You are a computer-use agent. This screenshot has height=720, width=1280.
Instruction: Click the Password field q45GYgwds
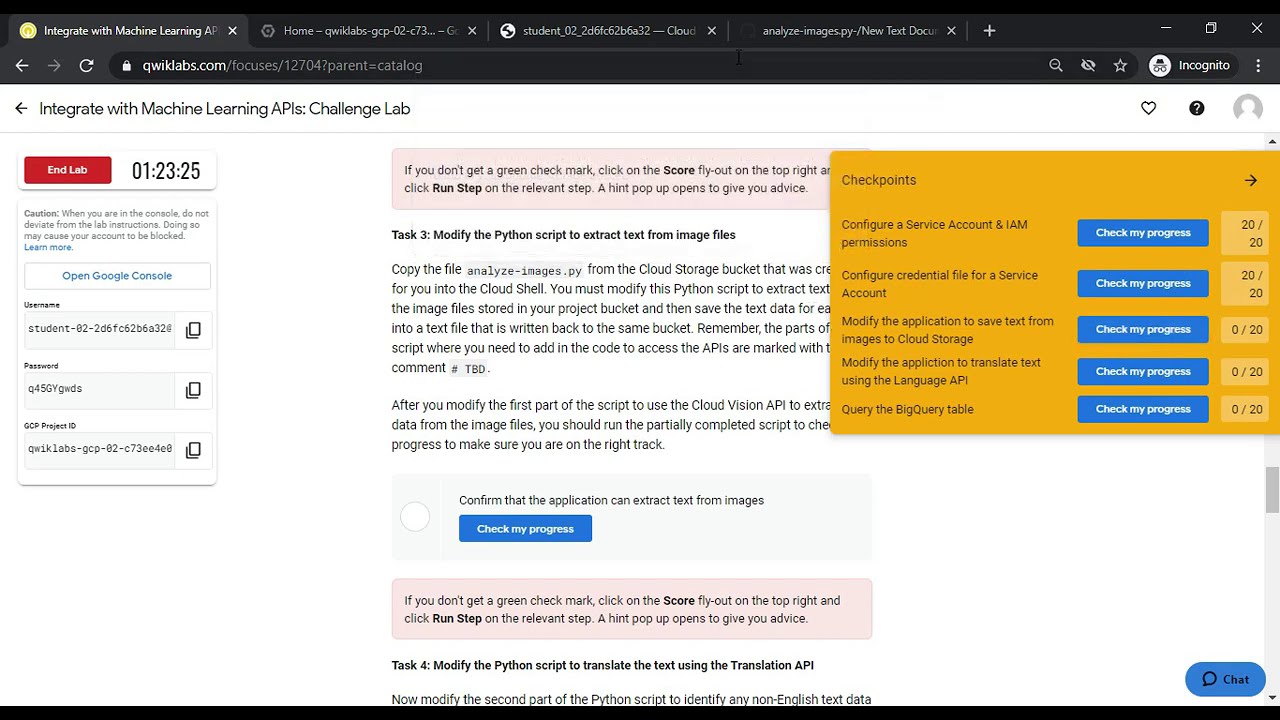click(x=99, y=389)
